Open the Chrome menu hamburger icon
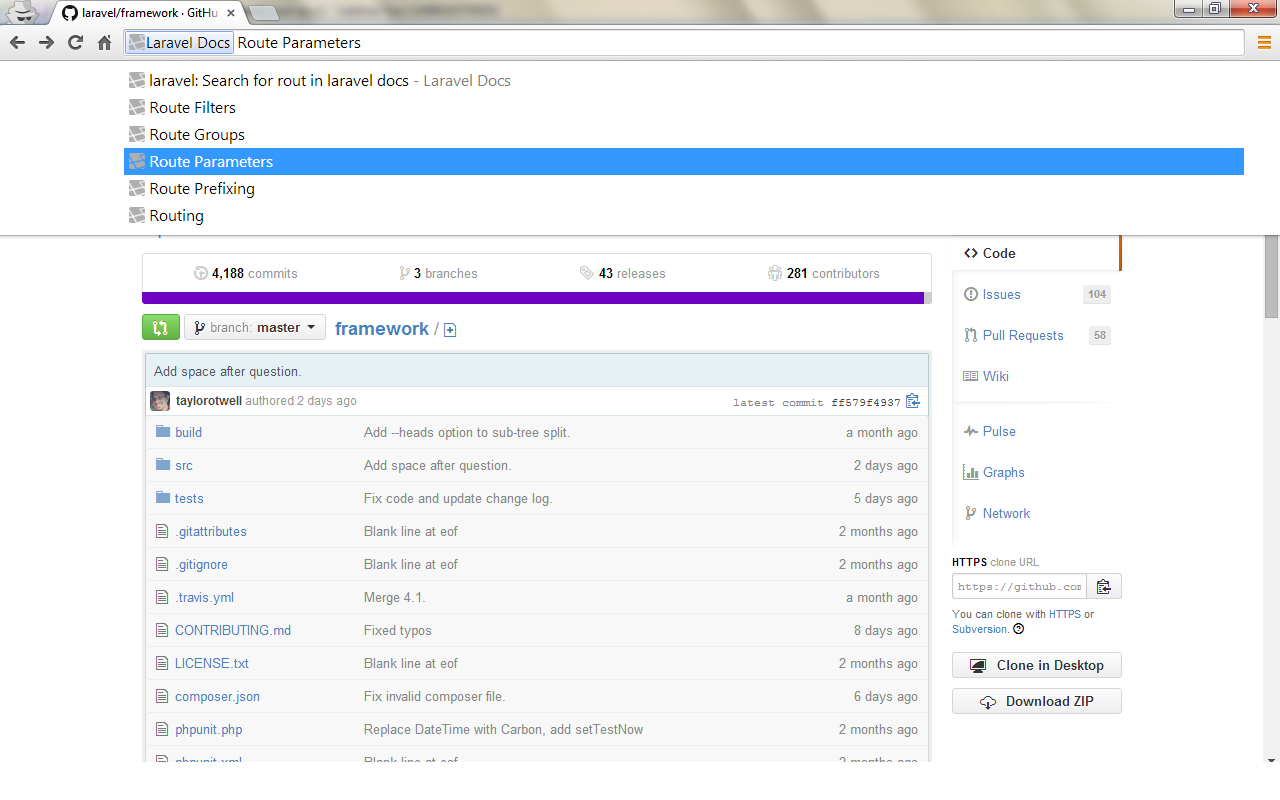The image size is (1280, 800). tap(1264, 42)
